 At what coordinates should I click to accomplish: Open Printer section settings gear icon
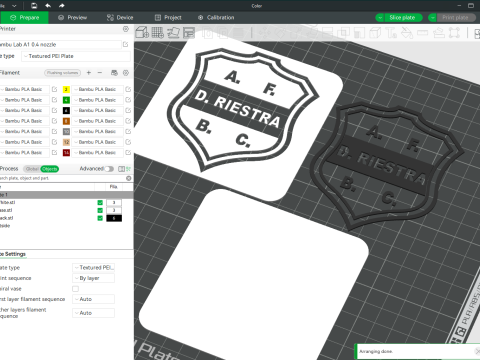tap(126, 29)
